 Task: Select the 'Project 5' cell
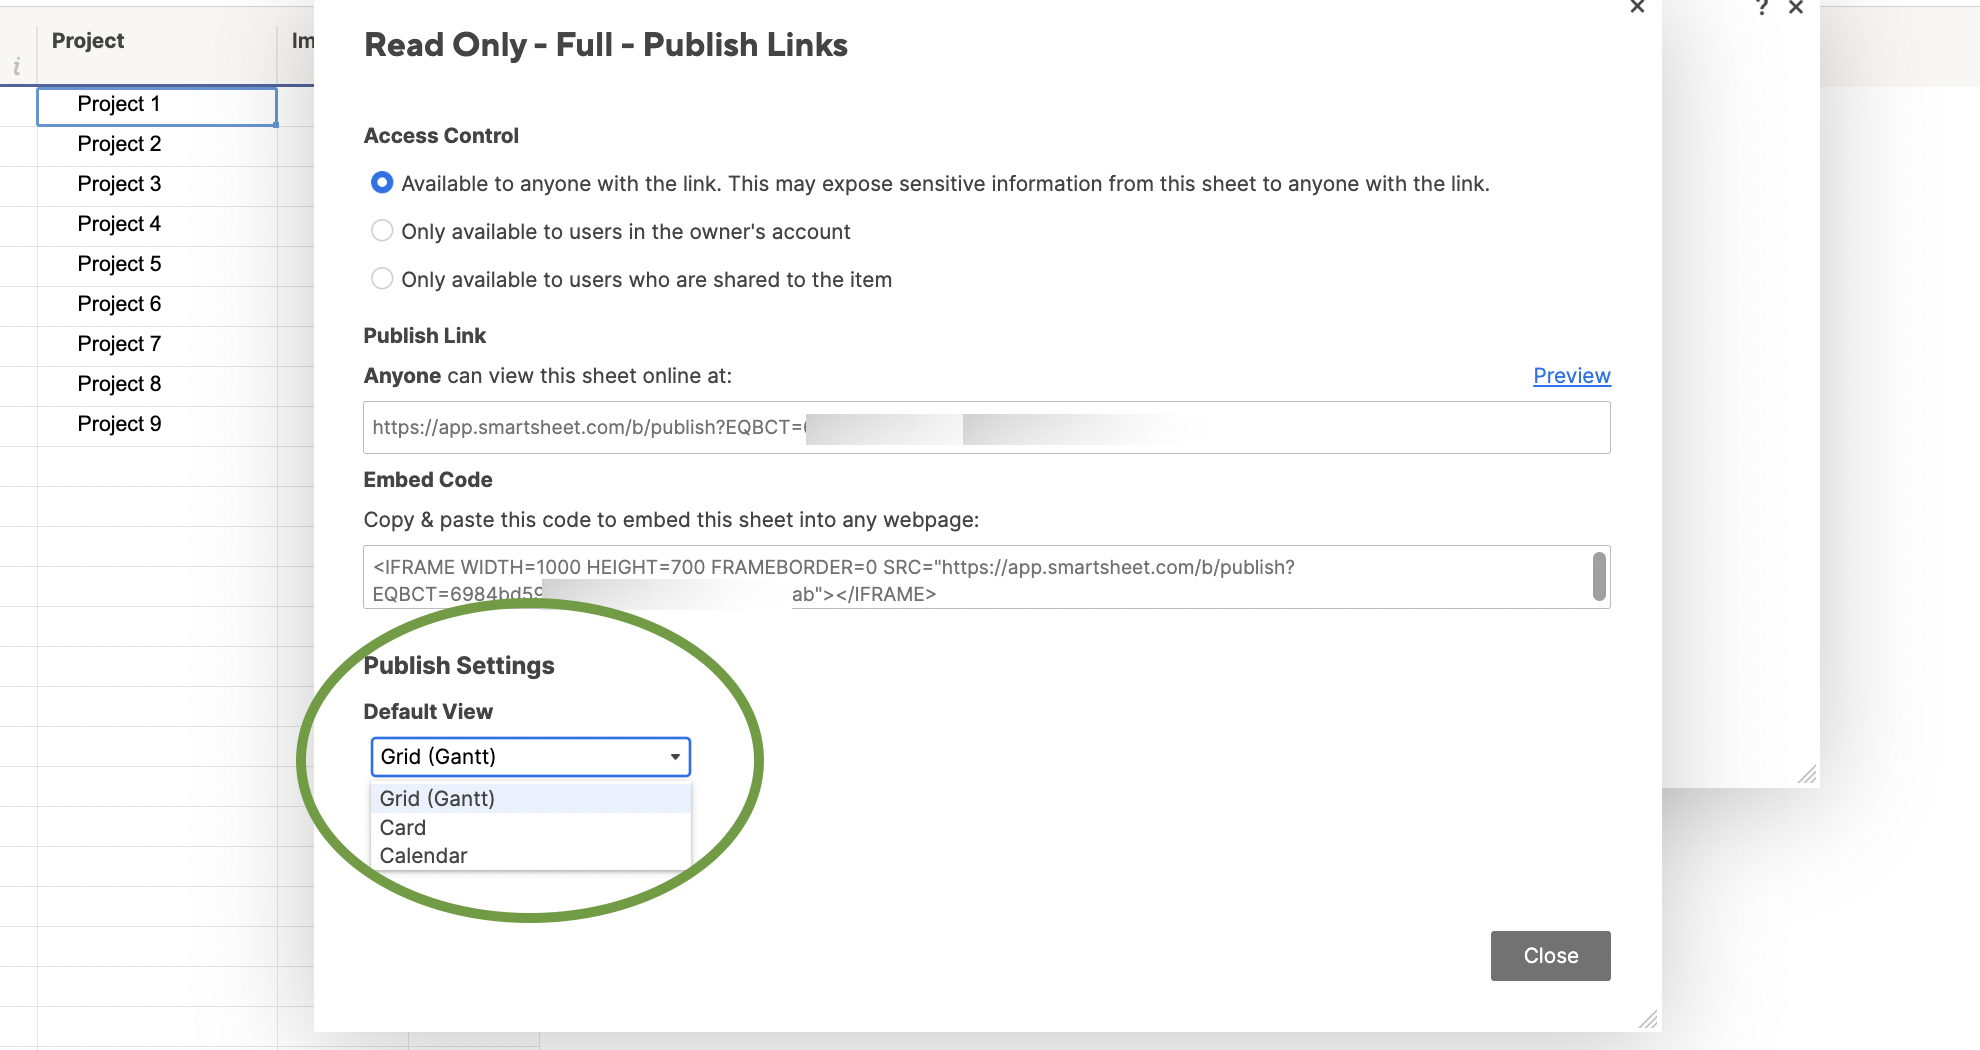point(157,266)
